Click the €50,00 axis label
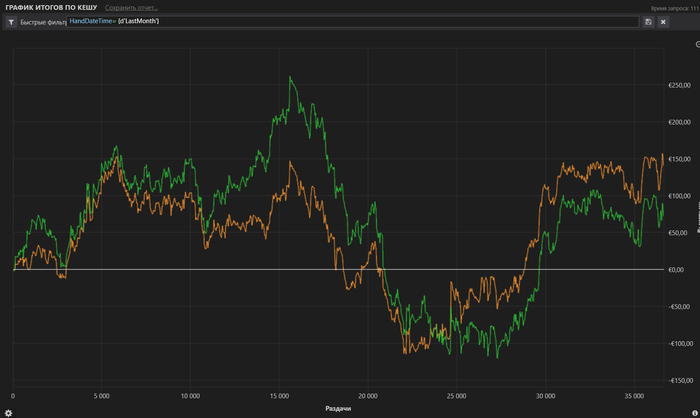 (678, 233)
